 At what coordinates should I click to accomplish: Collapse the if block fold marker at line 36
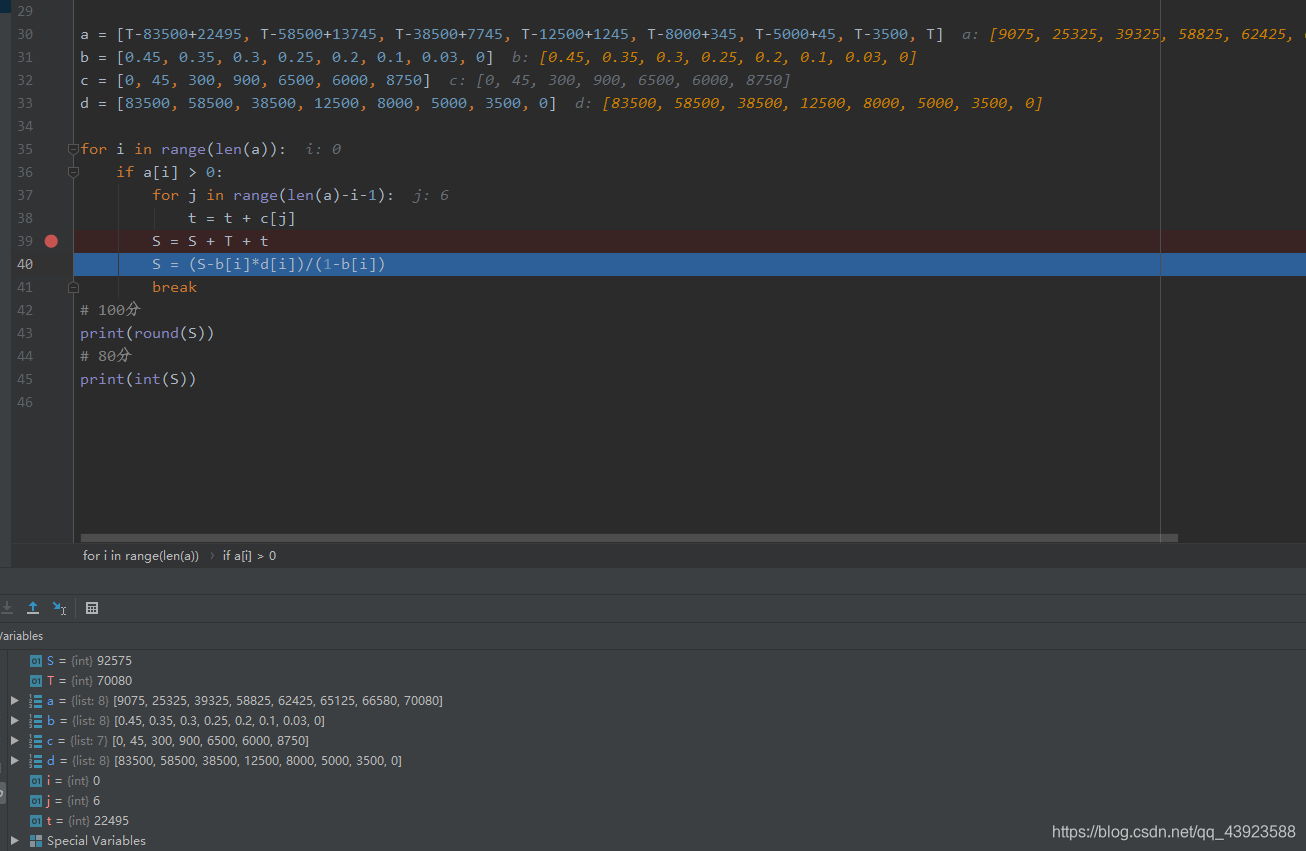pyautogui.click(x=73, y=172)
